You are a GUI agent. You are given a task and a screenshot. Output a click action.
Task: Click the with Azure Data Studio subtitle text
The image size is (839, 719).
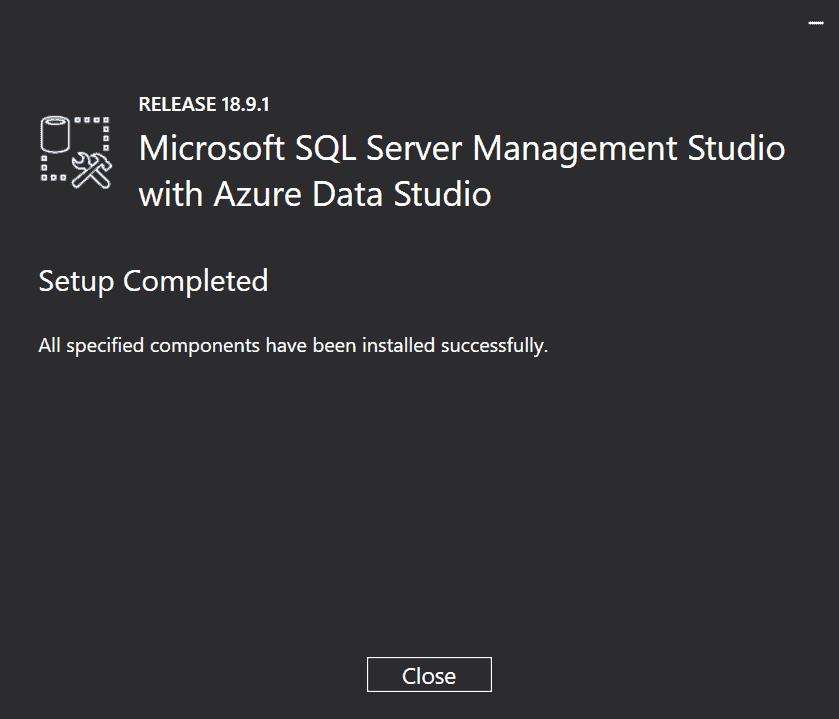point(316,194)
